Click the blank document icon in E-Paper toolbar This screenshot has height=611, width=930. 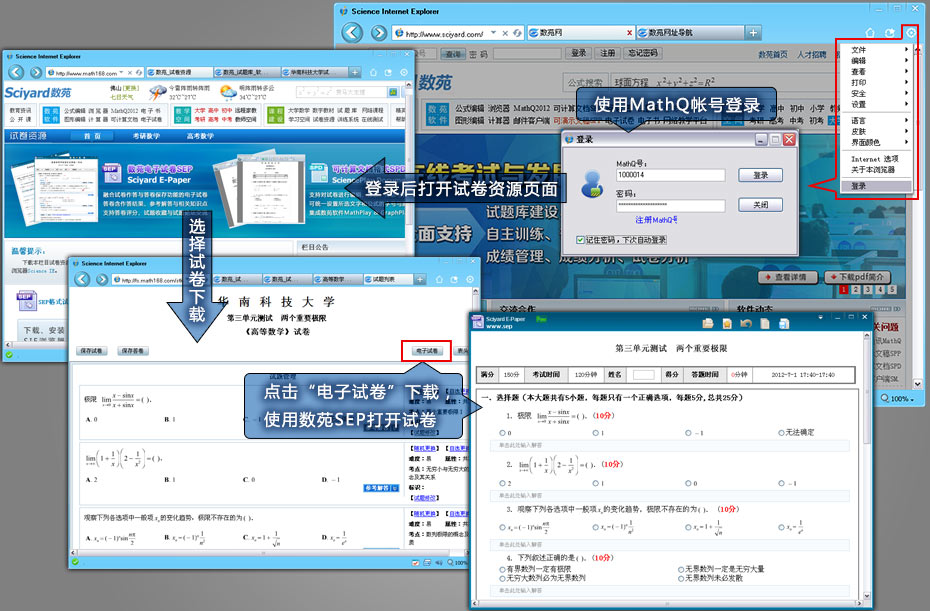click(x=765, y=323)
